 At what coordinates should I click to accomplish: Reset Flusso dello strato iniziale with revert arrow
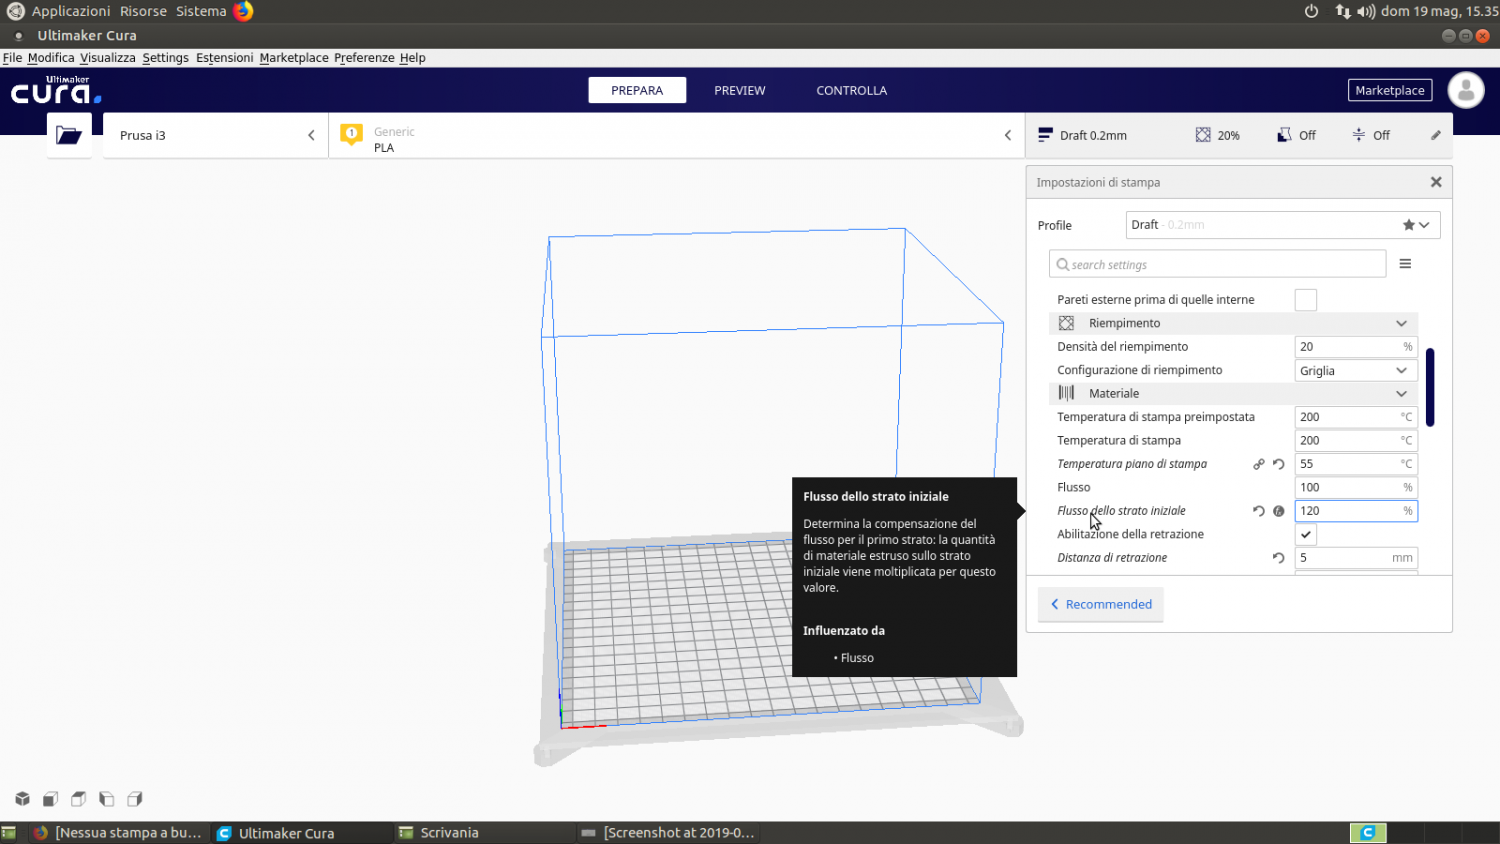pos(1259,511)
